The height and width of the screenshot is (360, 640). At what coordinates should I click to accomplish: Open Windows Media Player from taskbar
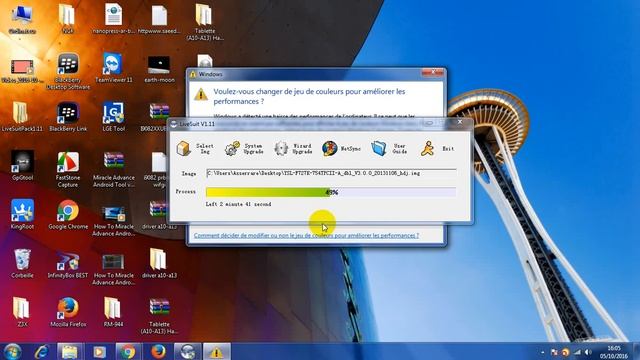click(99, 351)
